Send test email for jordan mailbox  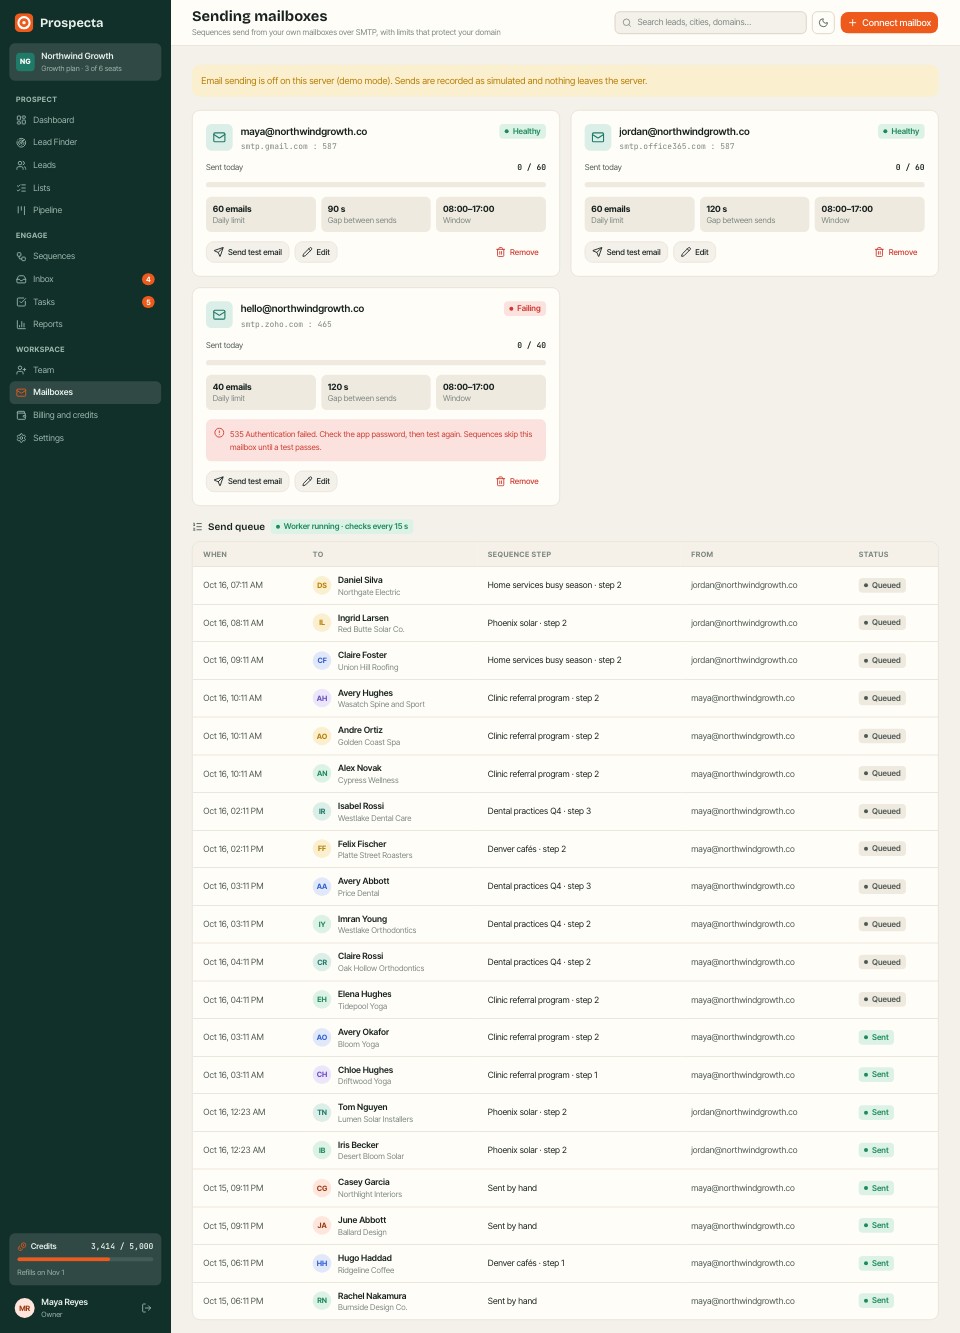coord(627,252)
